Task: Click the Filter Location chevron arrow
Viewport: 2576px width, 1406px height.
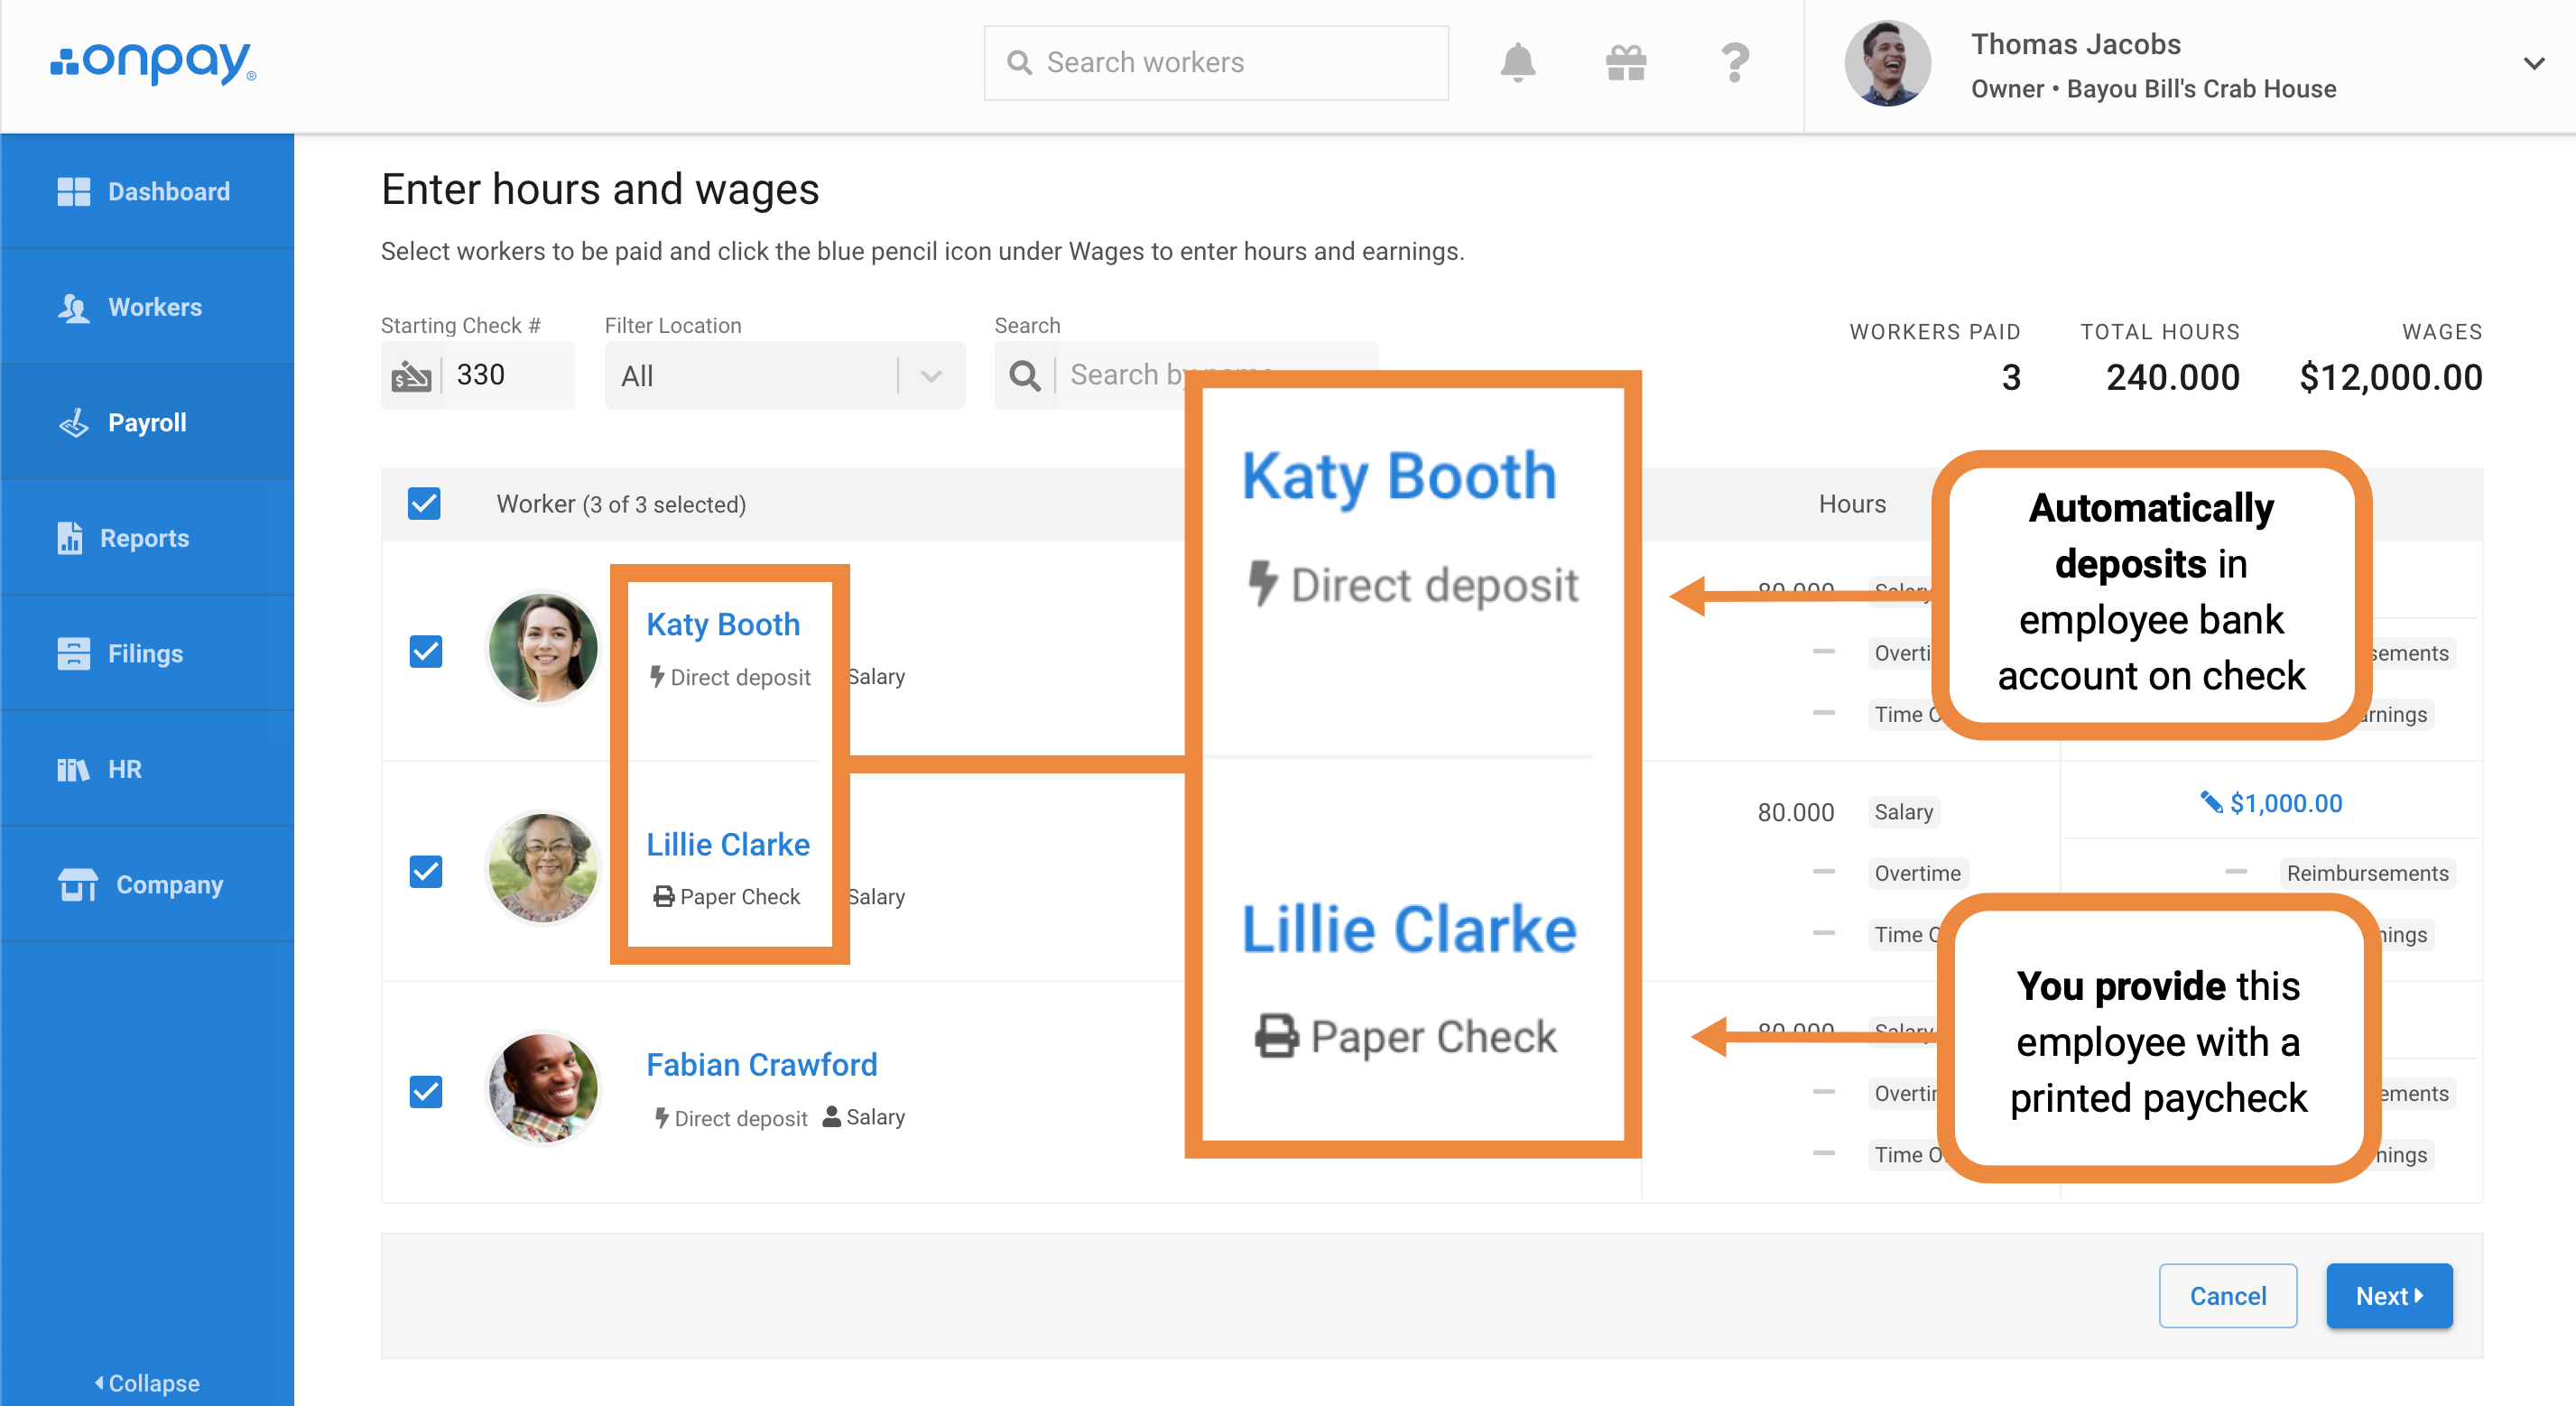Action: [931, 376]
